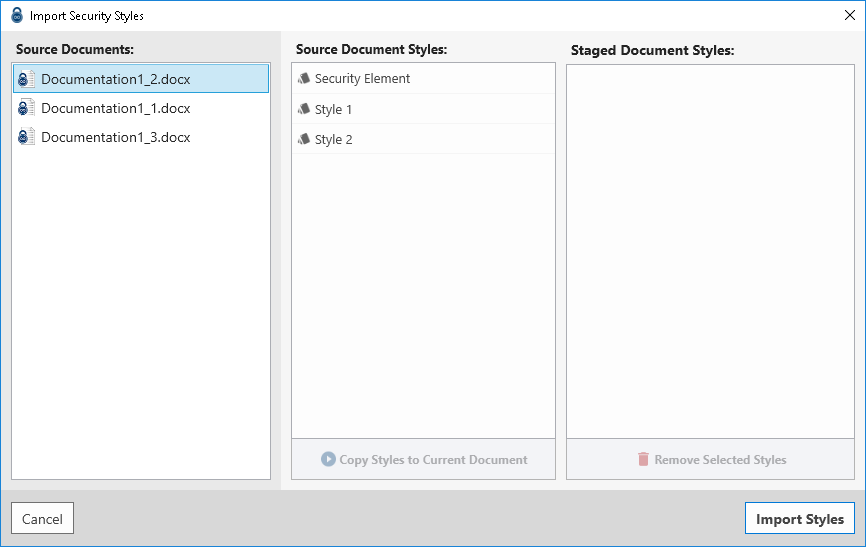Choose the Documentation1_2.docx list entry
This screenshot has width=866, height=547.
click(x=115, y=79)
